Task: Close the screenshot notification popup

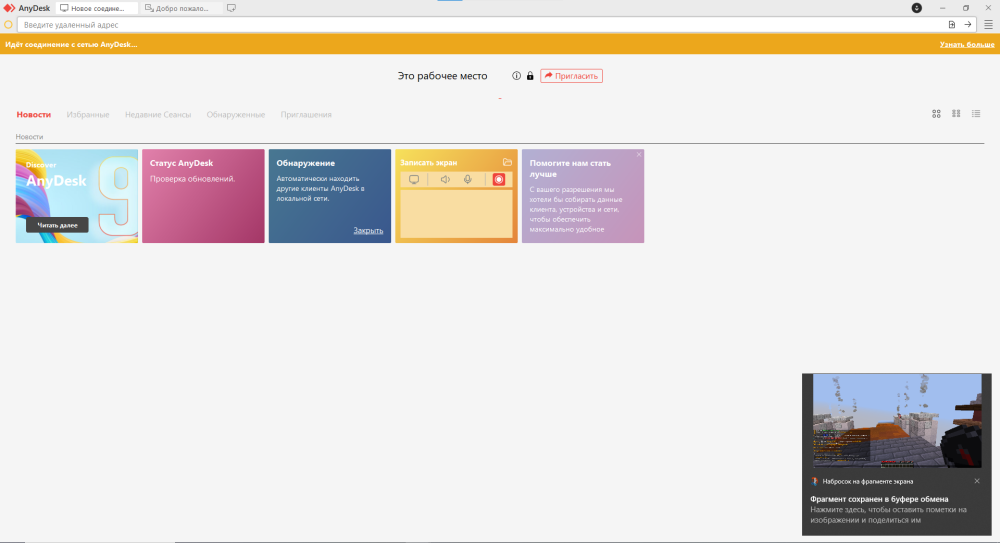Action: pyautogui.click(x=977, y=481)
